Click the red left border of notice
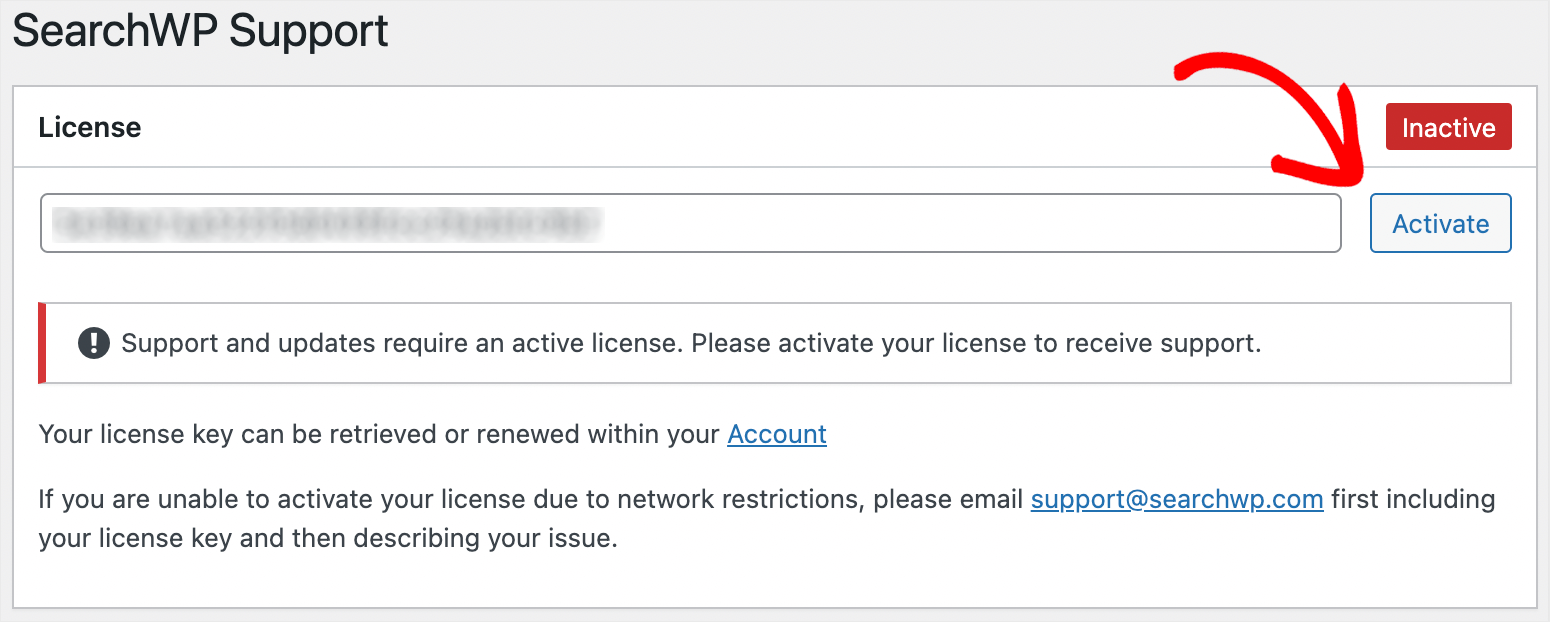The image size is (1550, 622). [x=42, y=343]
